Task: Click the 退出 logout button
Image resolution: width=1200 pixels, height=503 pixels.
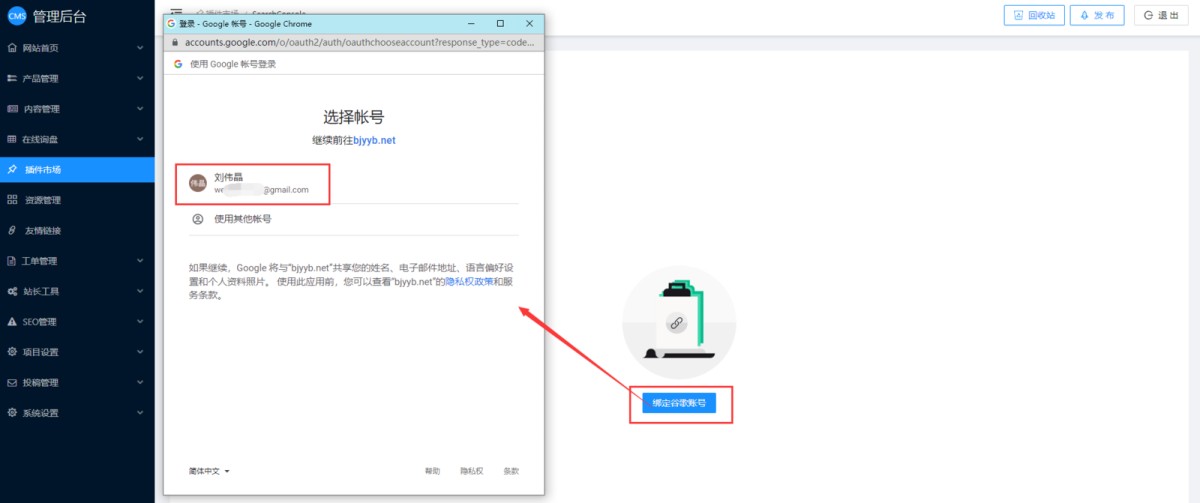Action: (x=1161, y=15)
